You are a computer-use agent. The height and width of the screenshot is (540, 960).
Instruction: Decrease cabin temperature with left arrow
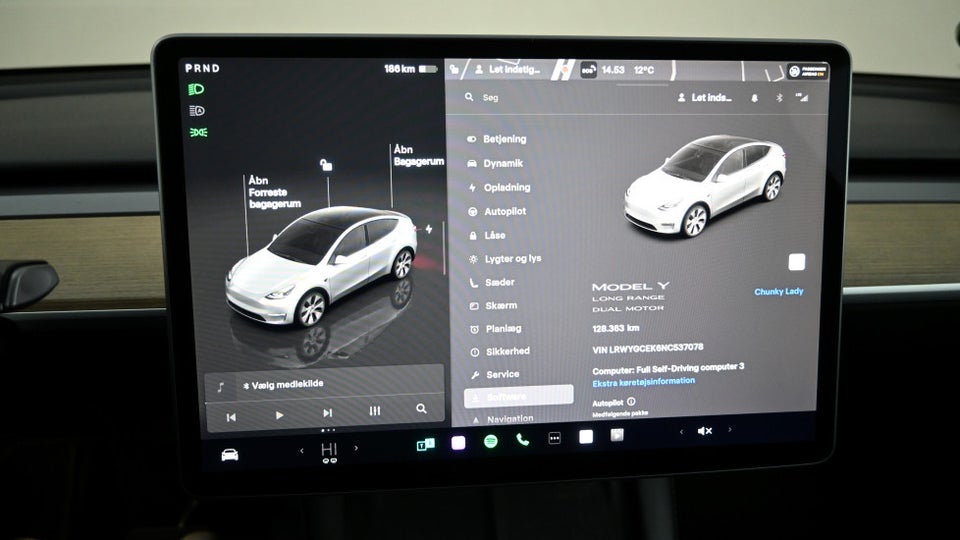pyautogui.click(x=302, y=451)
